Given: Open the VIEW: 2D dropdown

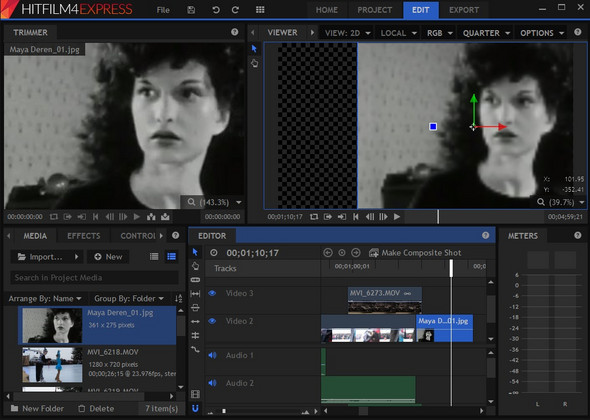Looking at the screenshot, I should point(347,33).
